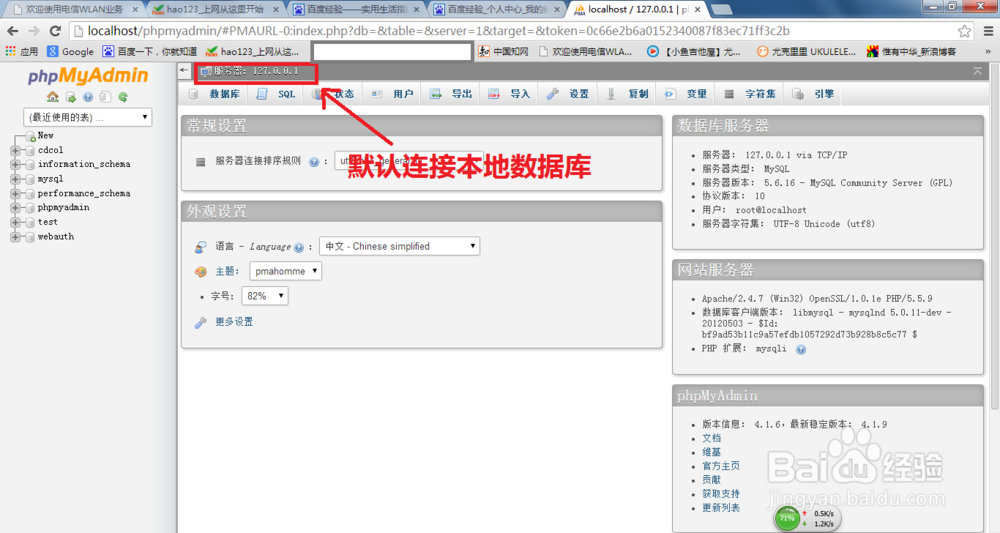Click help icon next to Language label
The width and height of the screenshot is (1000, 533).
pos(299,247)
